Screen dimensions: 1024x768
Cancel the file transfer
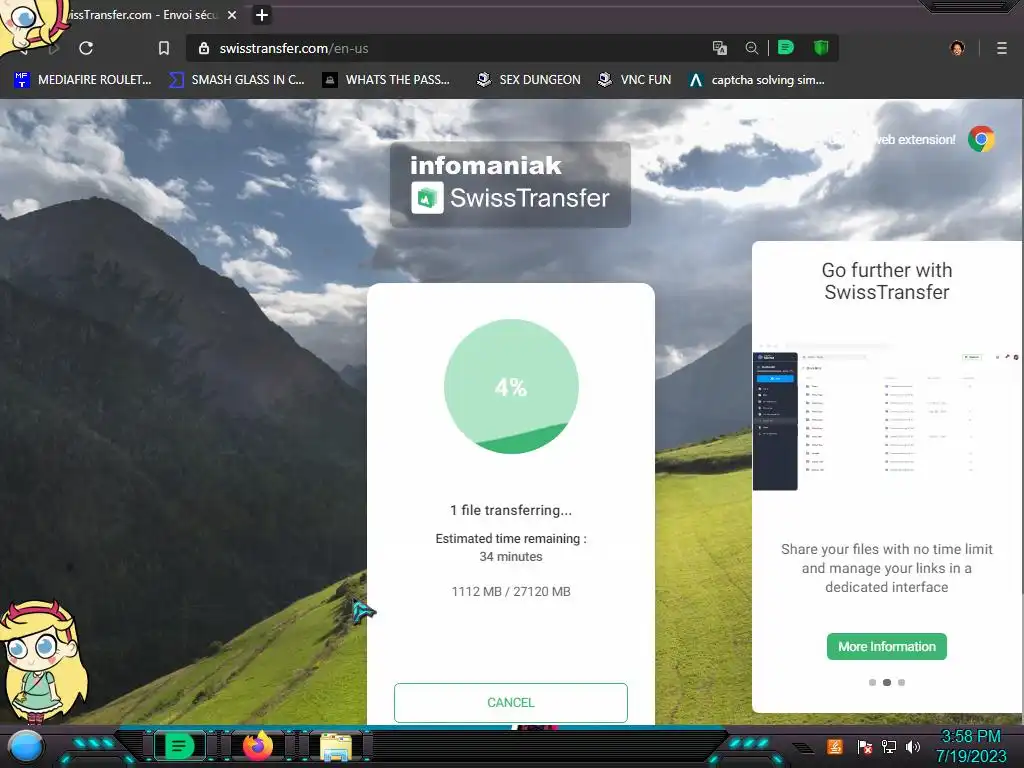(x=511, y=702)
